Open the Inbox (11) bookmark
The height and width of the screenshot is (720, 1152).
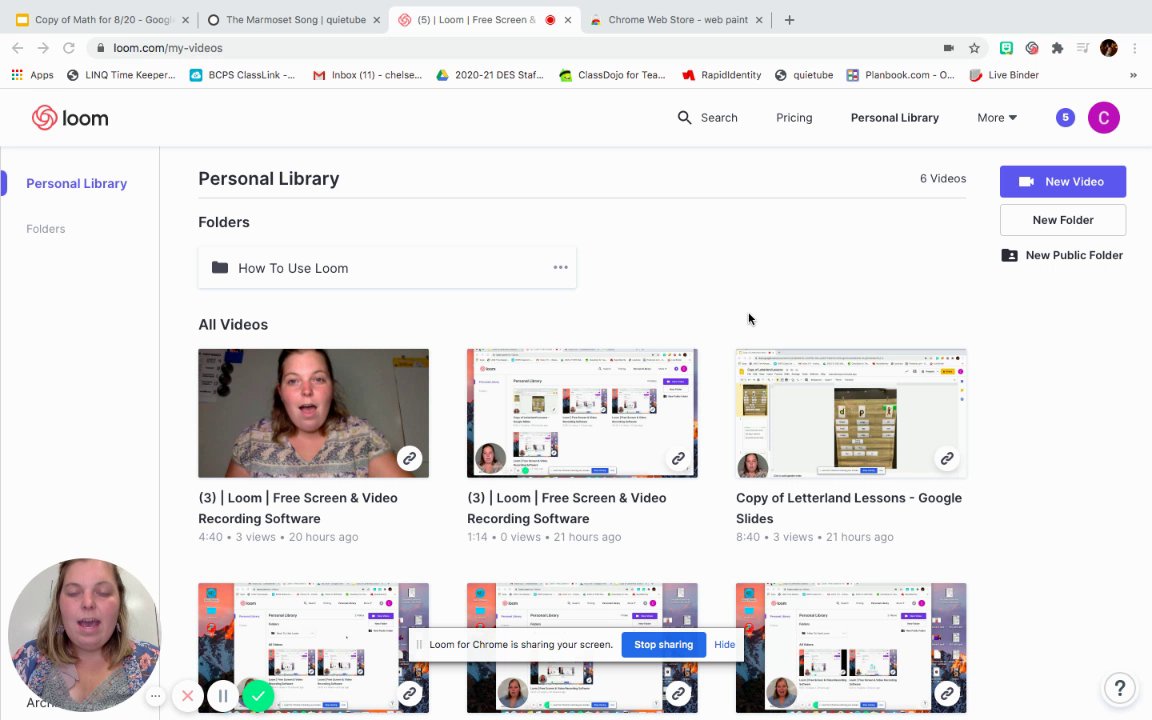367,75
